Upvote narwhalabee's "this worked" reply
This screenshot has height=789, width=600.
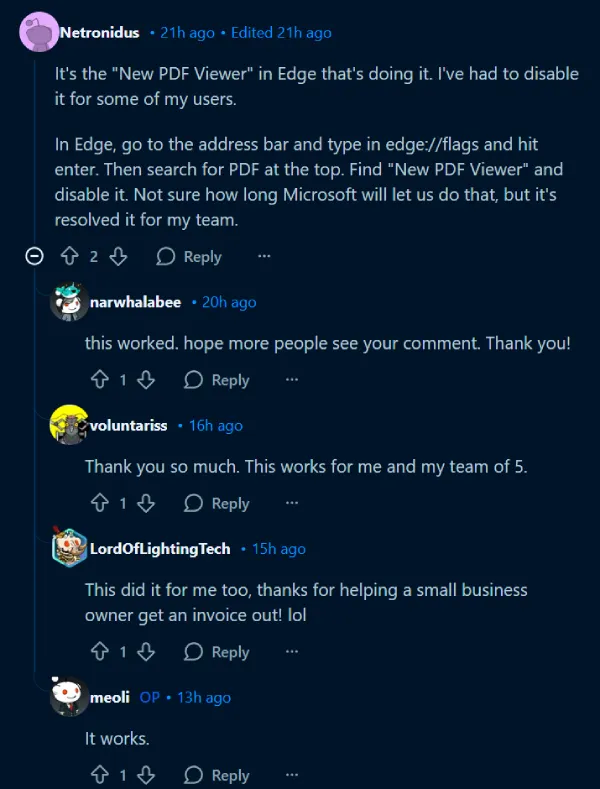click(x=100, y=380)
